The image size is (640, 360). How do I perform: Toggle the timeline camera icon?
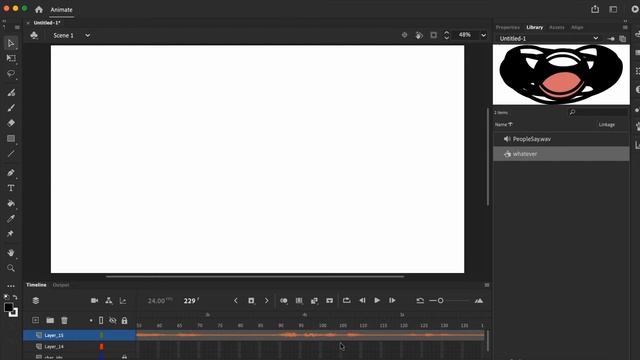(94, 301)
